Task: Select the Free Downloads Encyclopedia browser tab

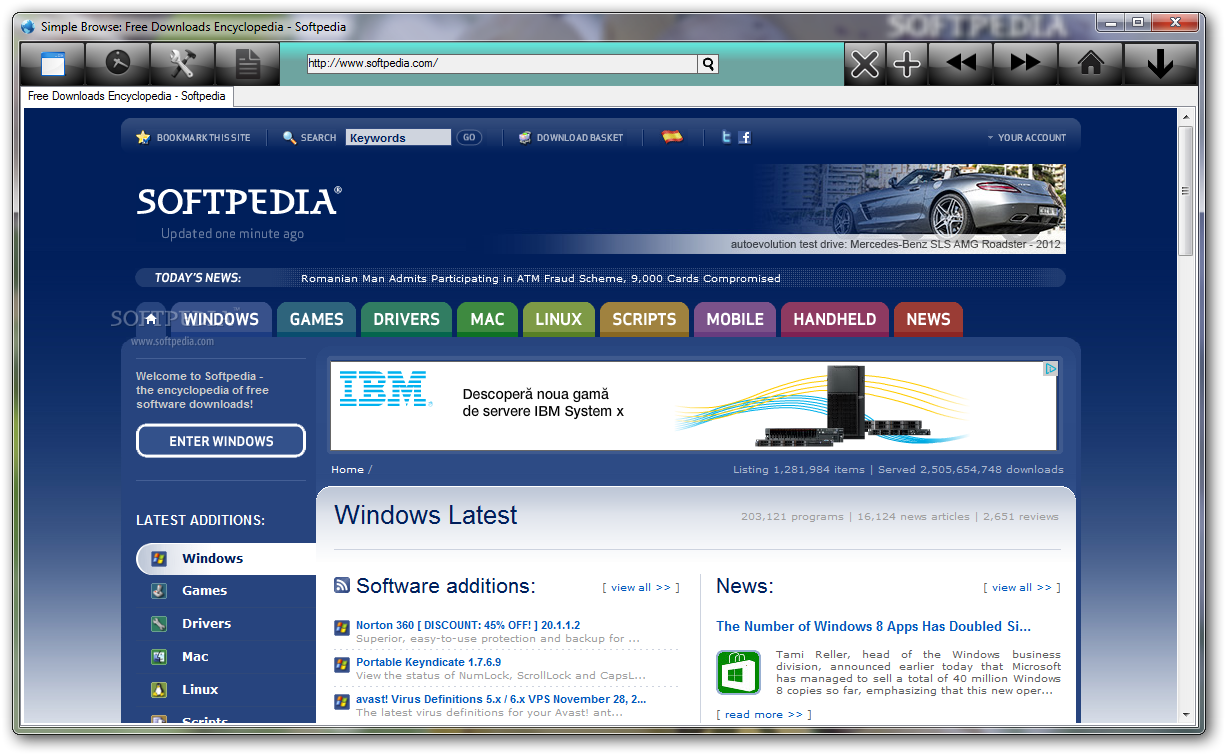Action: (127, 97)
